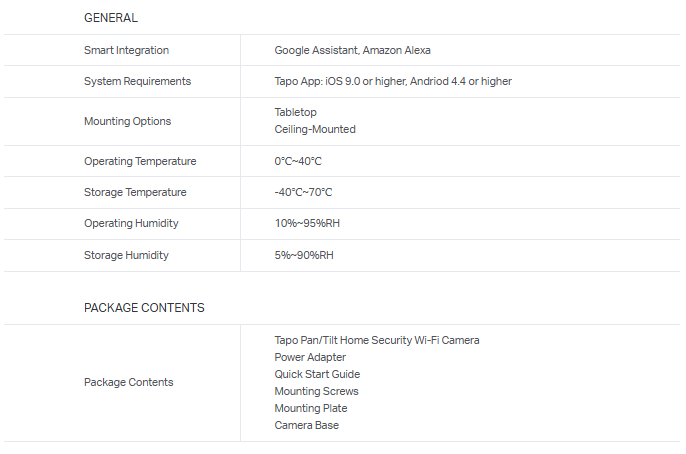Click the Tapo Pan/Tilt Home Security Camera line
Viewport: 686px width, 454px height.
(x=376, y=340)
